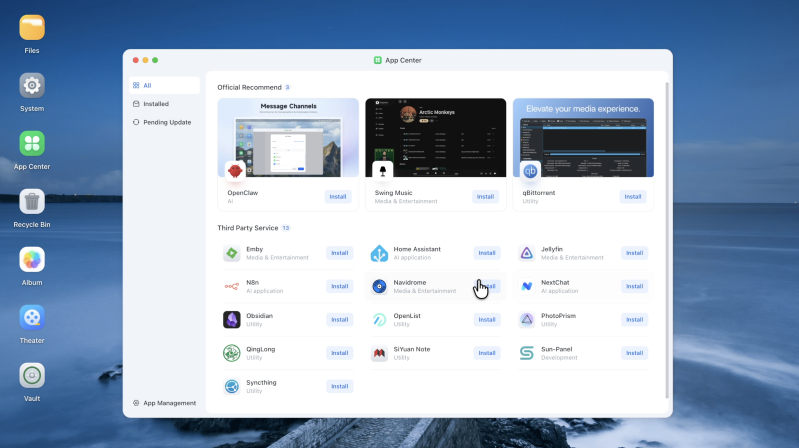Select the SiYuan Note app icon
799x448 pixels.
click(x=379, y=353)
